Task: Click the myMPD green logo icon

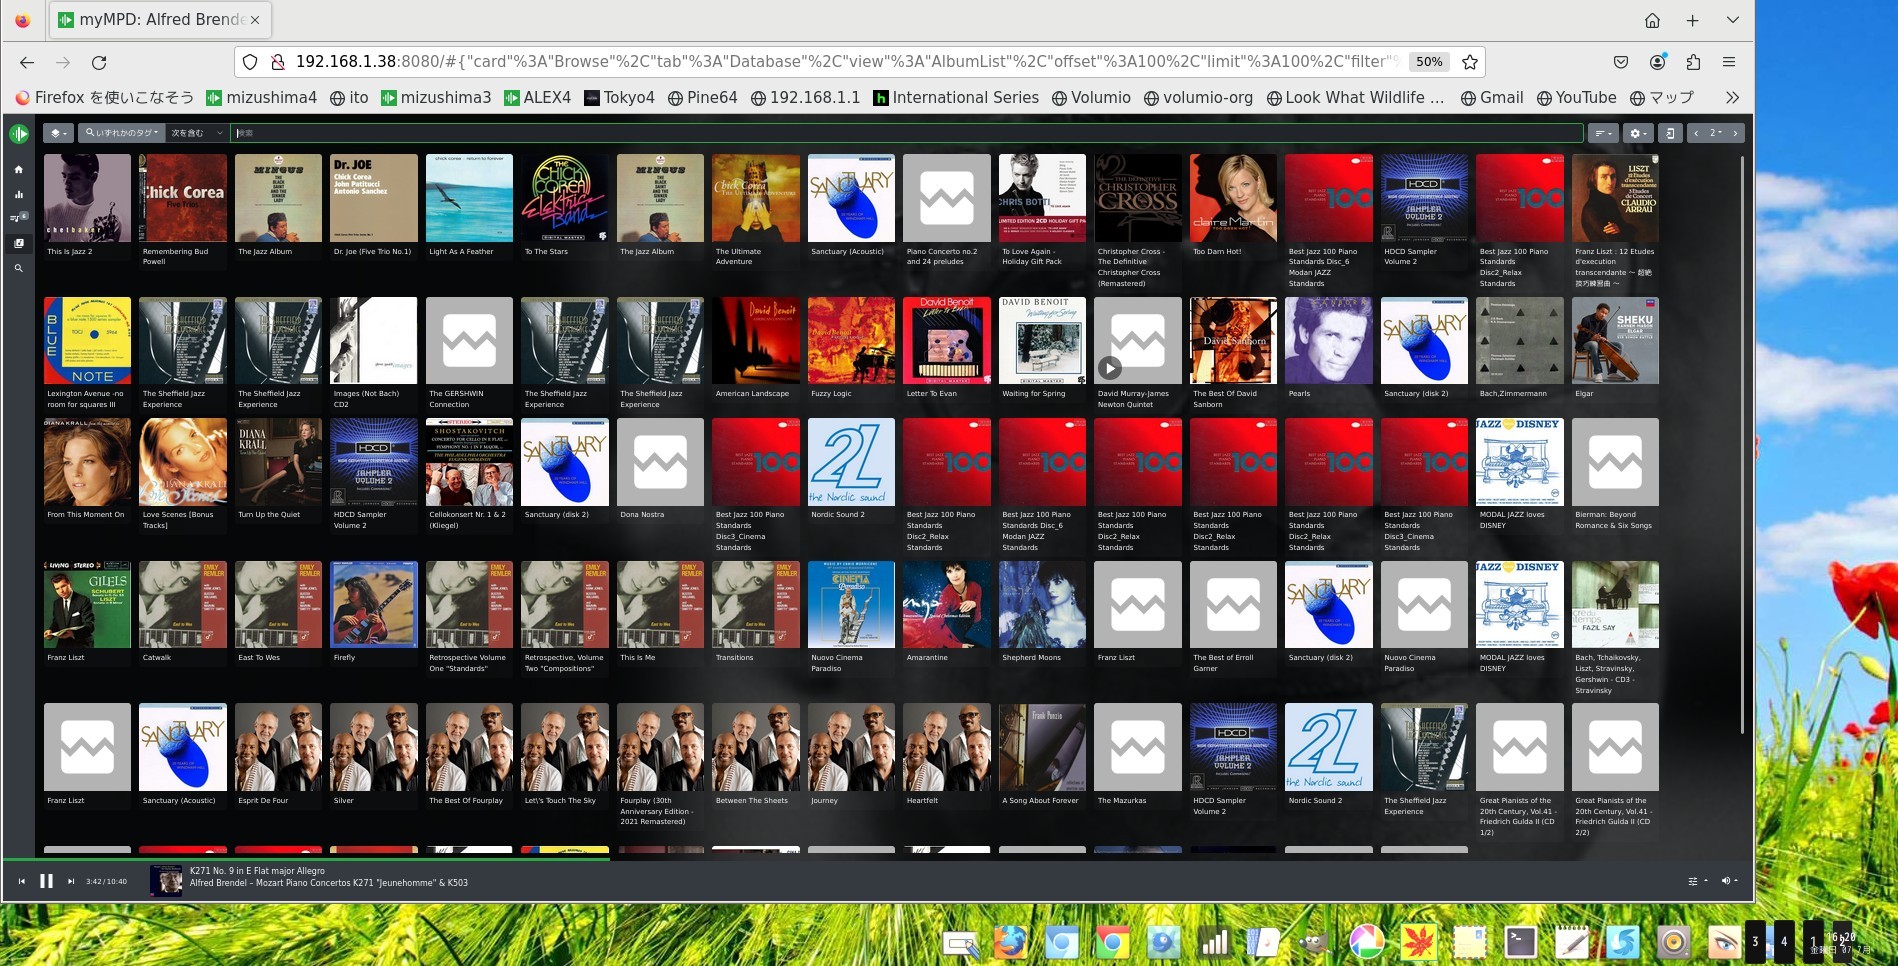Action: pos(19,133)
